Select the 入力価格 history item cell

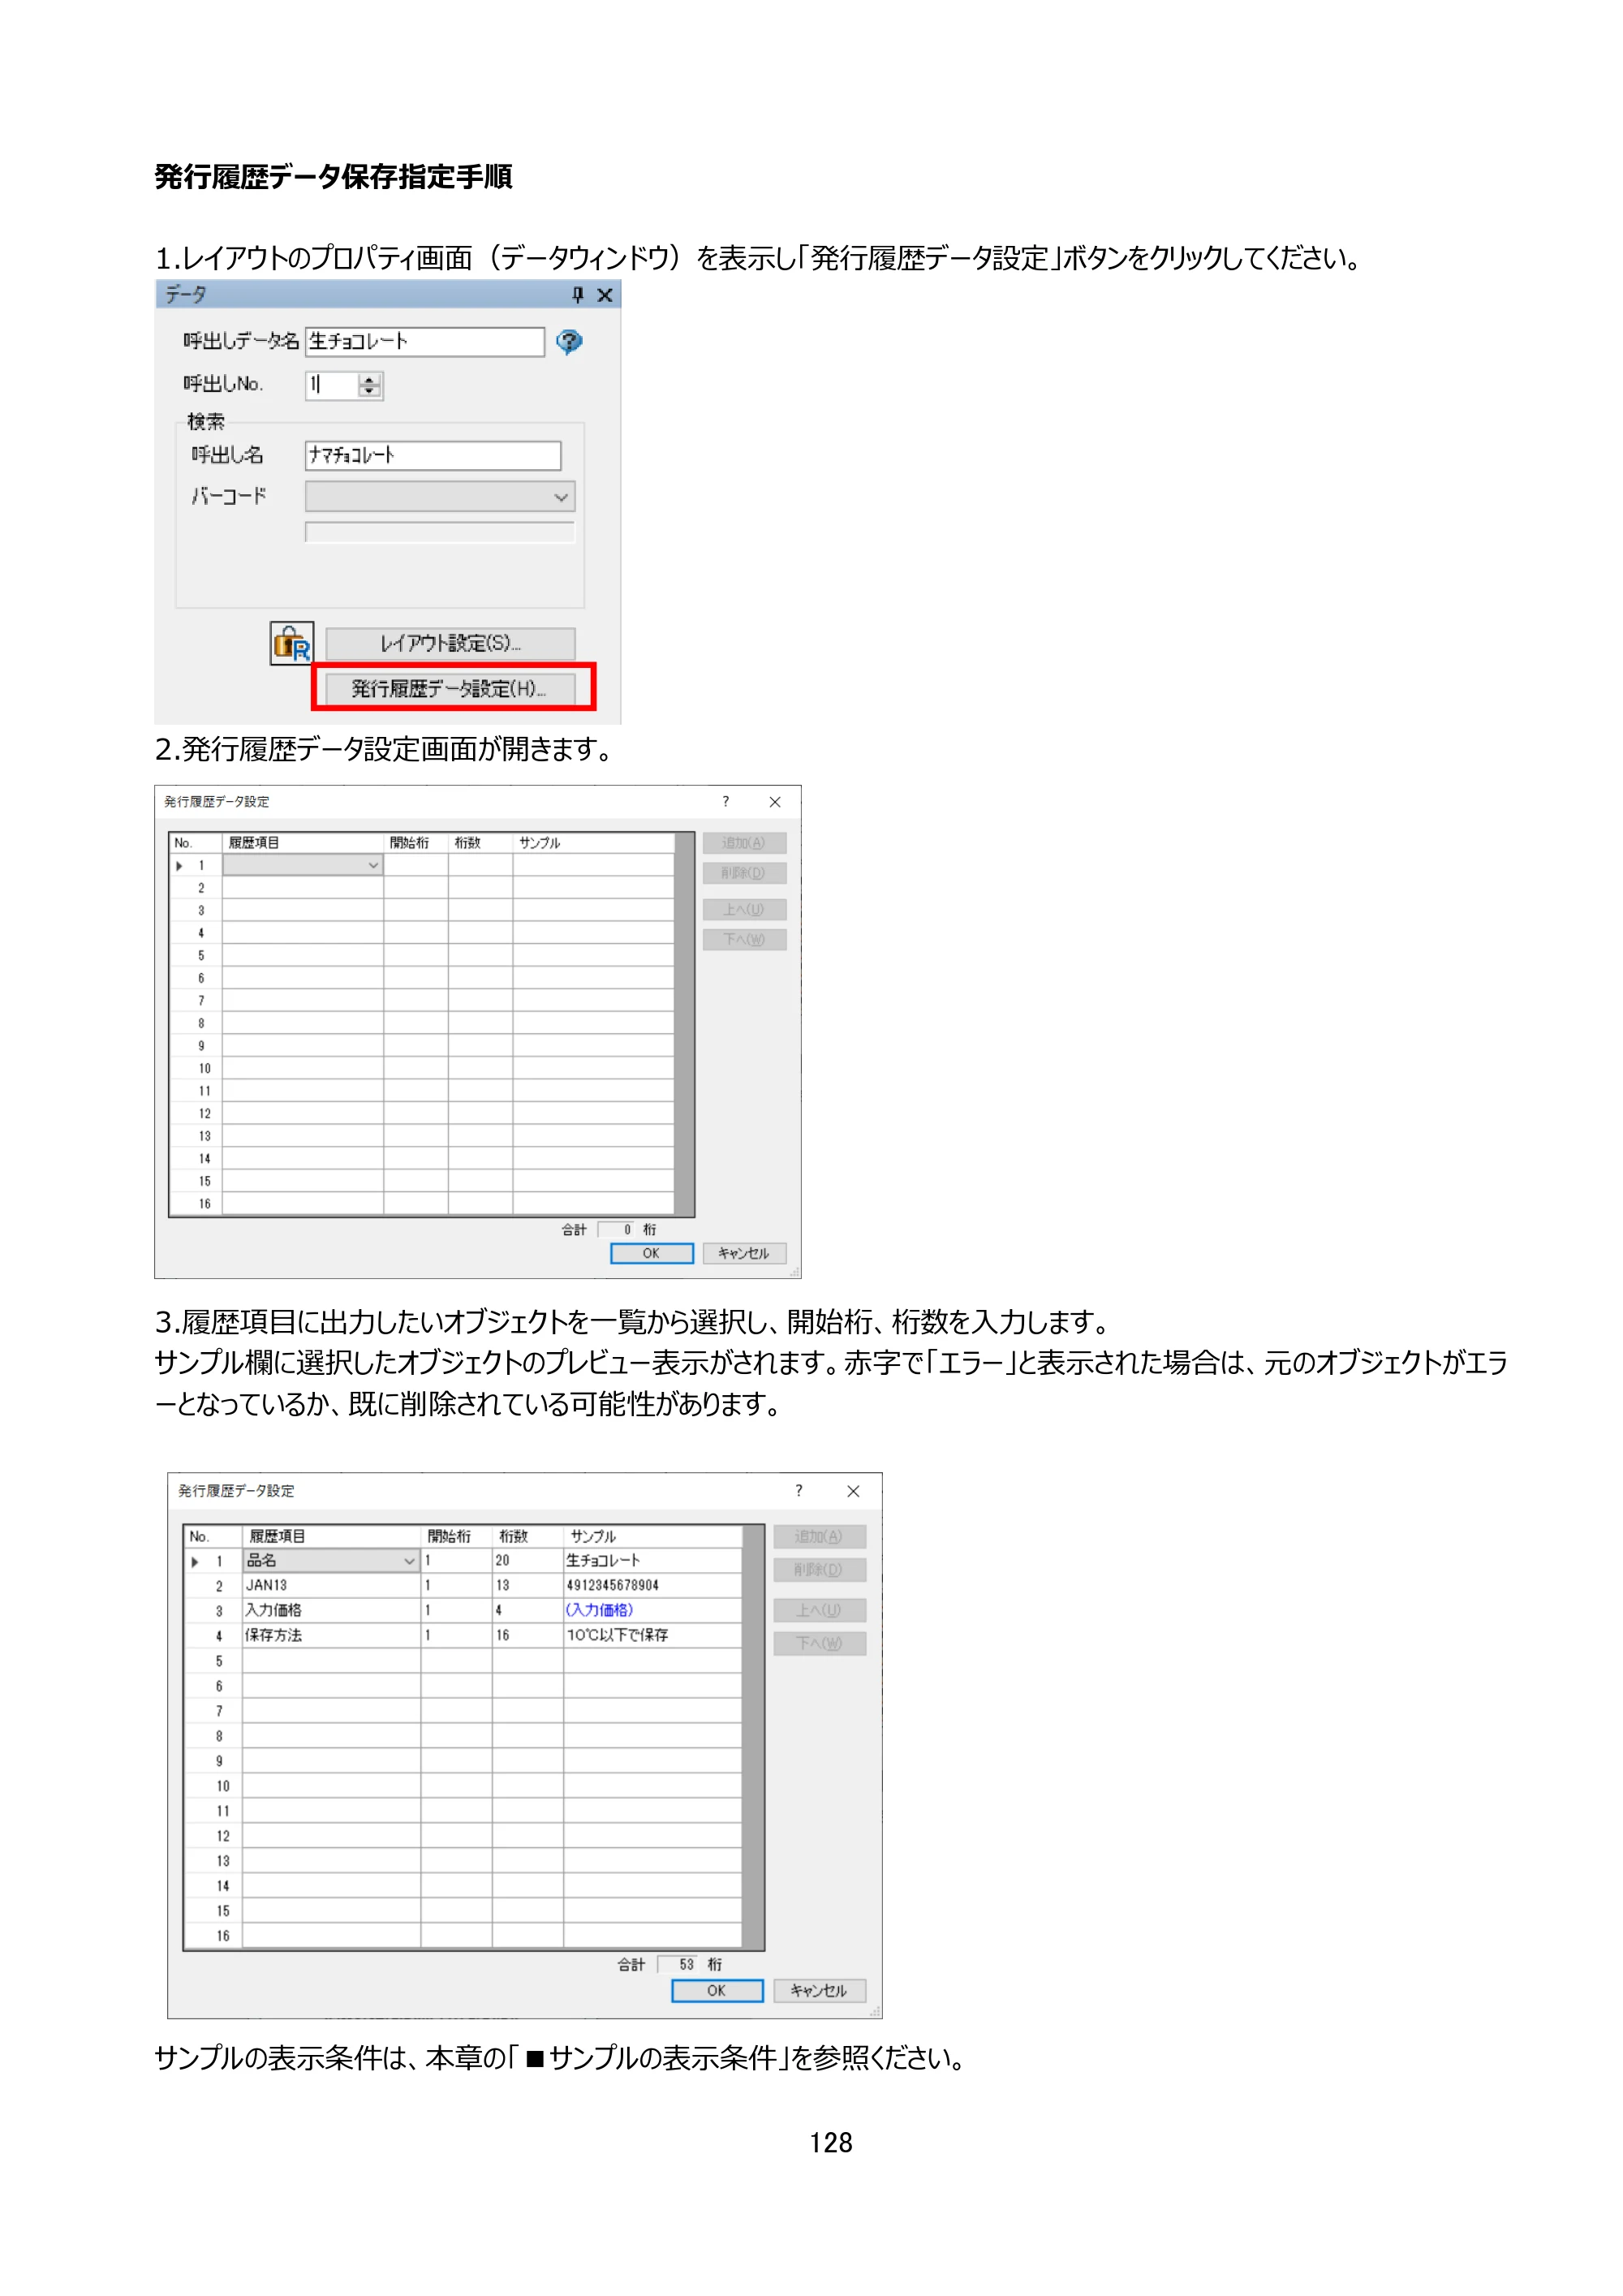pyautogui.click(x=331, y=1610)
